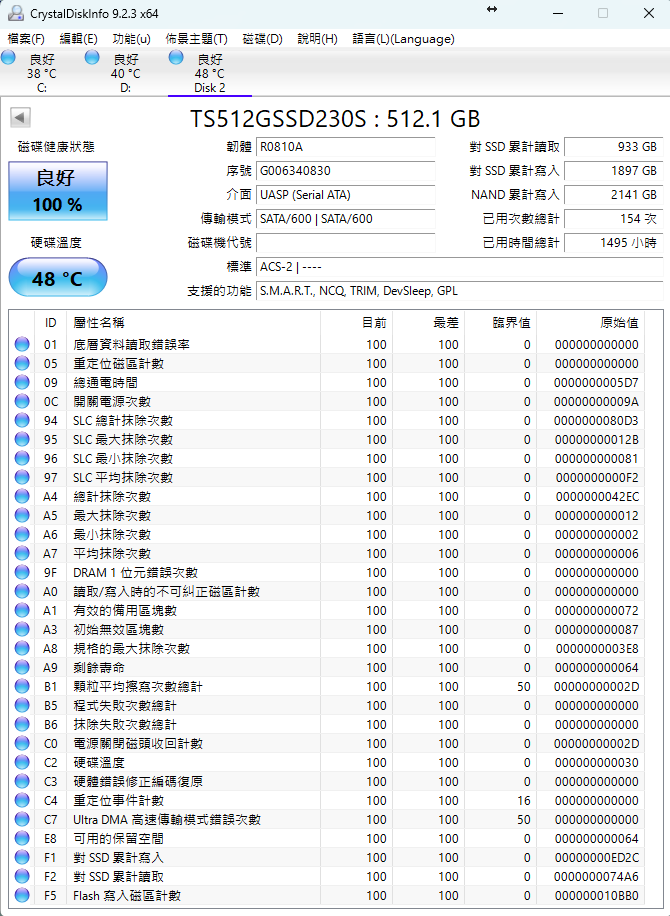Click the status icon for F5 Flash 寫入磁區計數

22,895
